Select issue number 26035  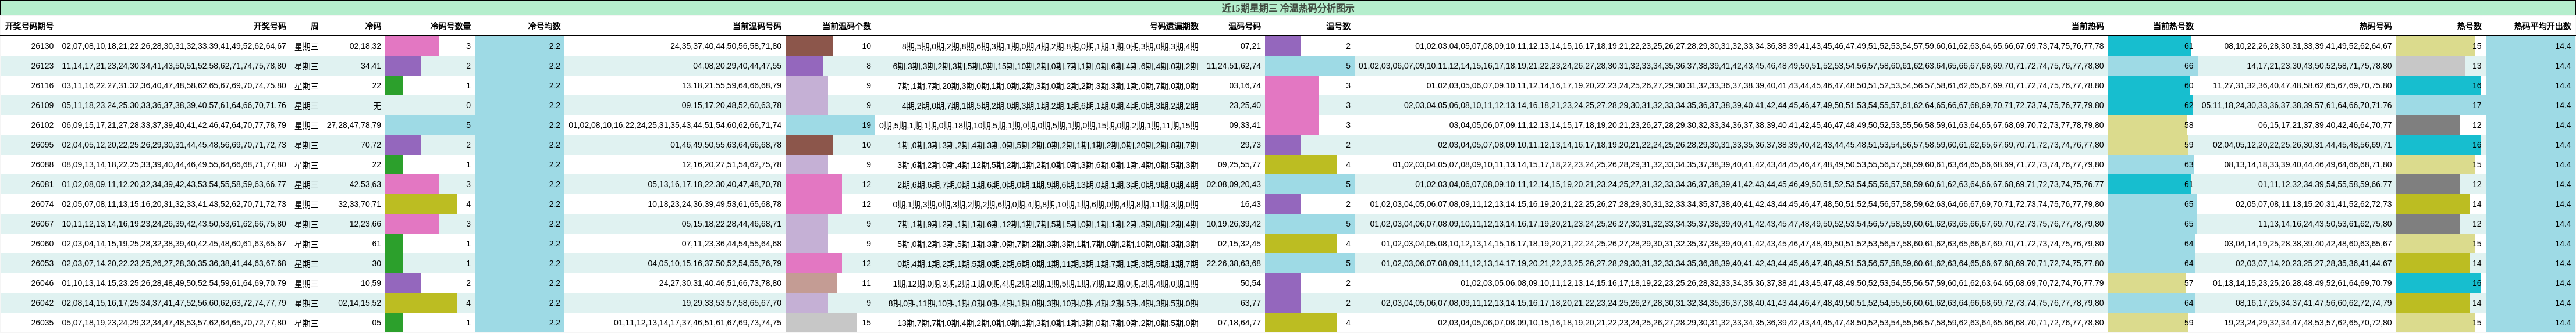pos(42,323)
